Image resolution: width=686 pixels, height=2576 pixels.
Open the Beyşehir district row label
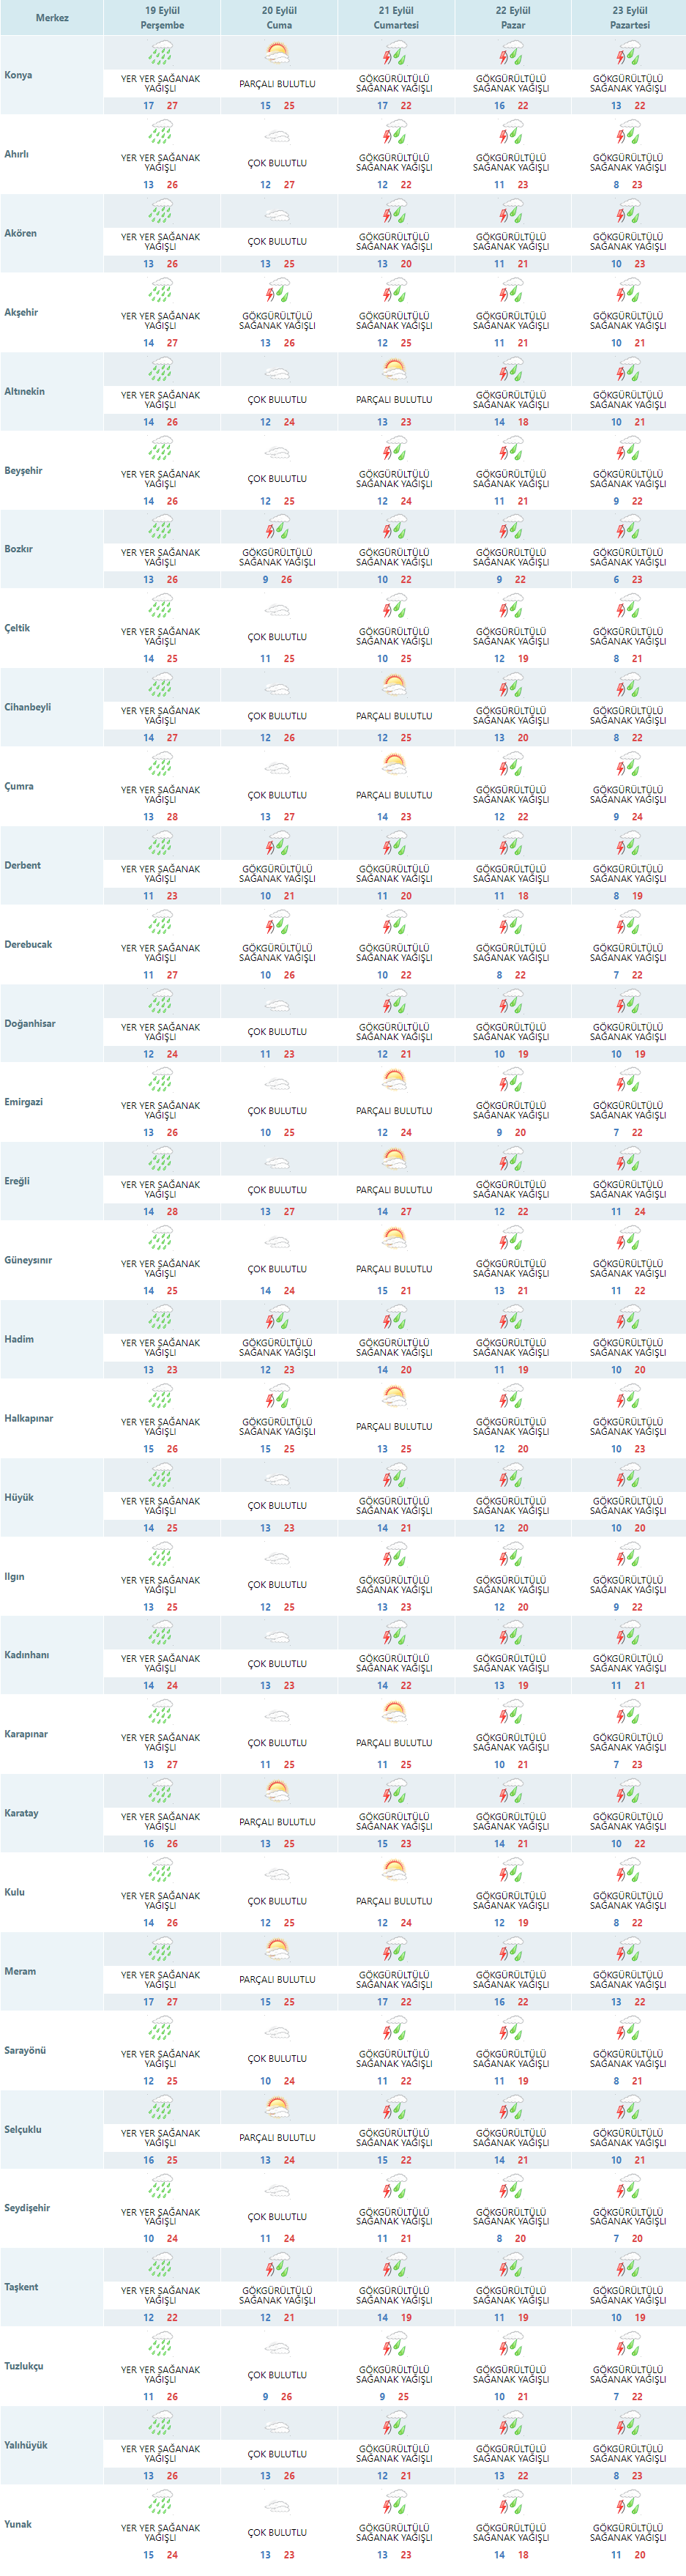tap(24, 470)
